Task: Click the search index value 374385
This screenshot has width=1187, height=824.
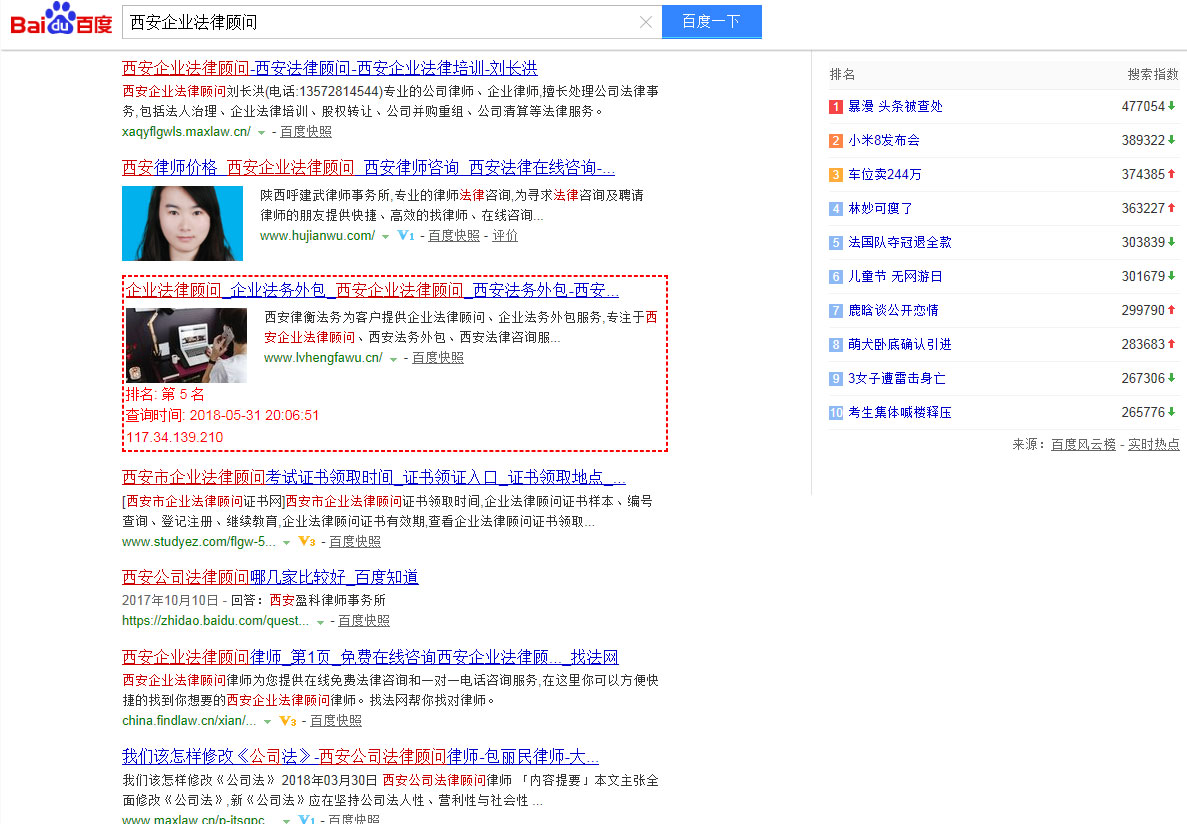Action: 1143,175
